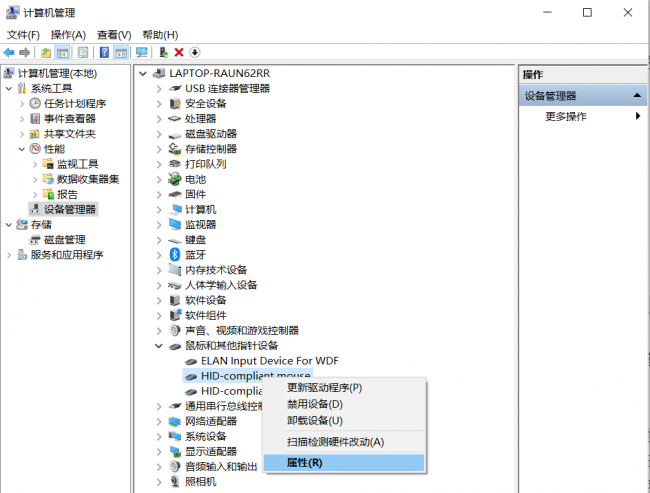This screenshot has height=493, width=650.
Task: Click the computer icon beside LAPTOP-RAUN62RR
Action: point(159,73)
